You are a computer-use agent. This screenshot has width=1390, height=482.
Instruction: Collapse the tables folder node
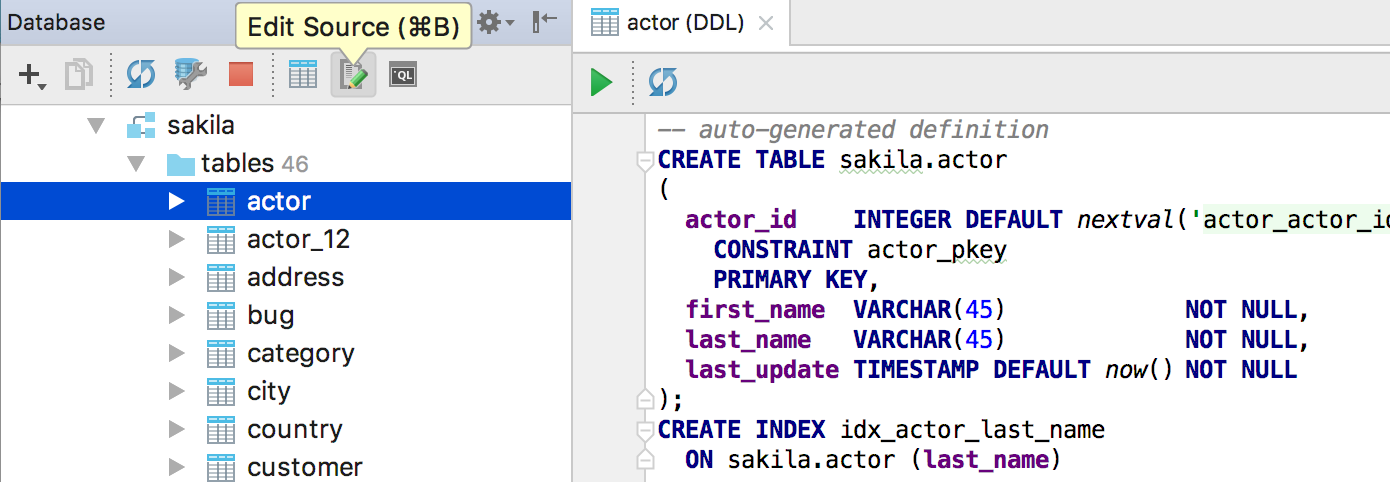137,164
